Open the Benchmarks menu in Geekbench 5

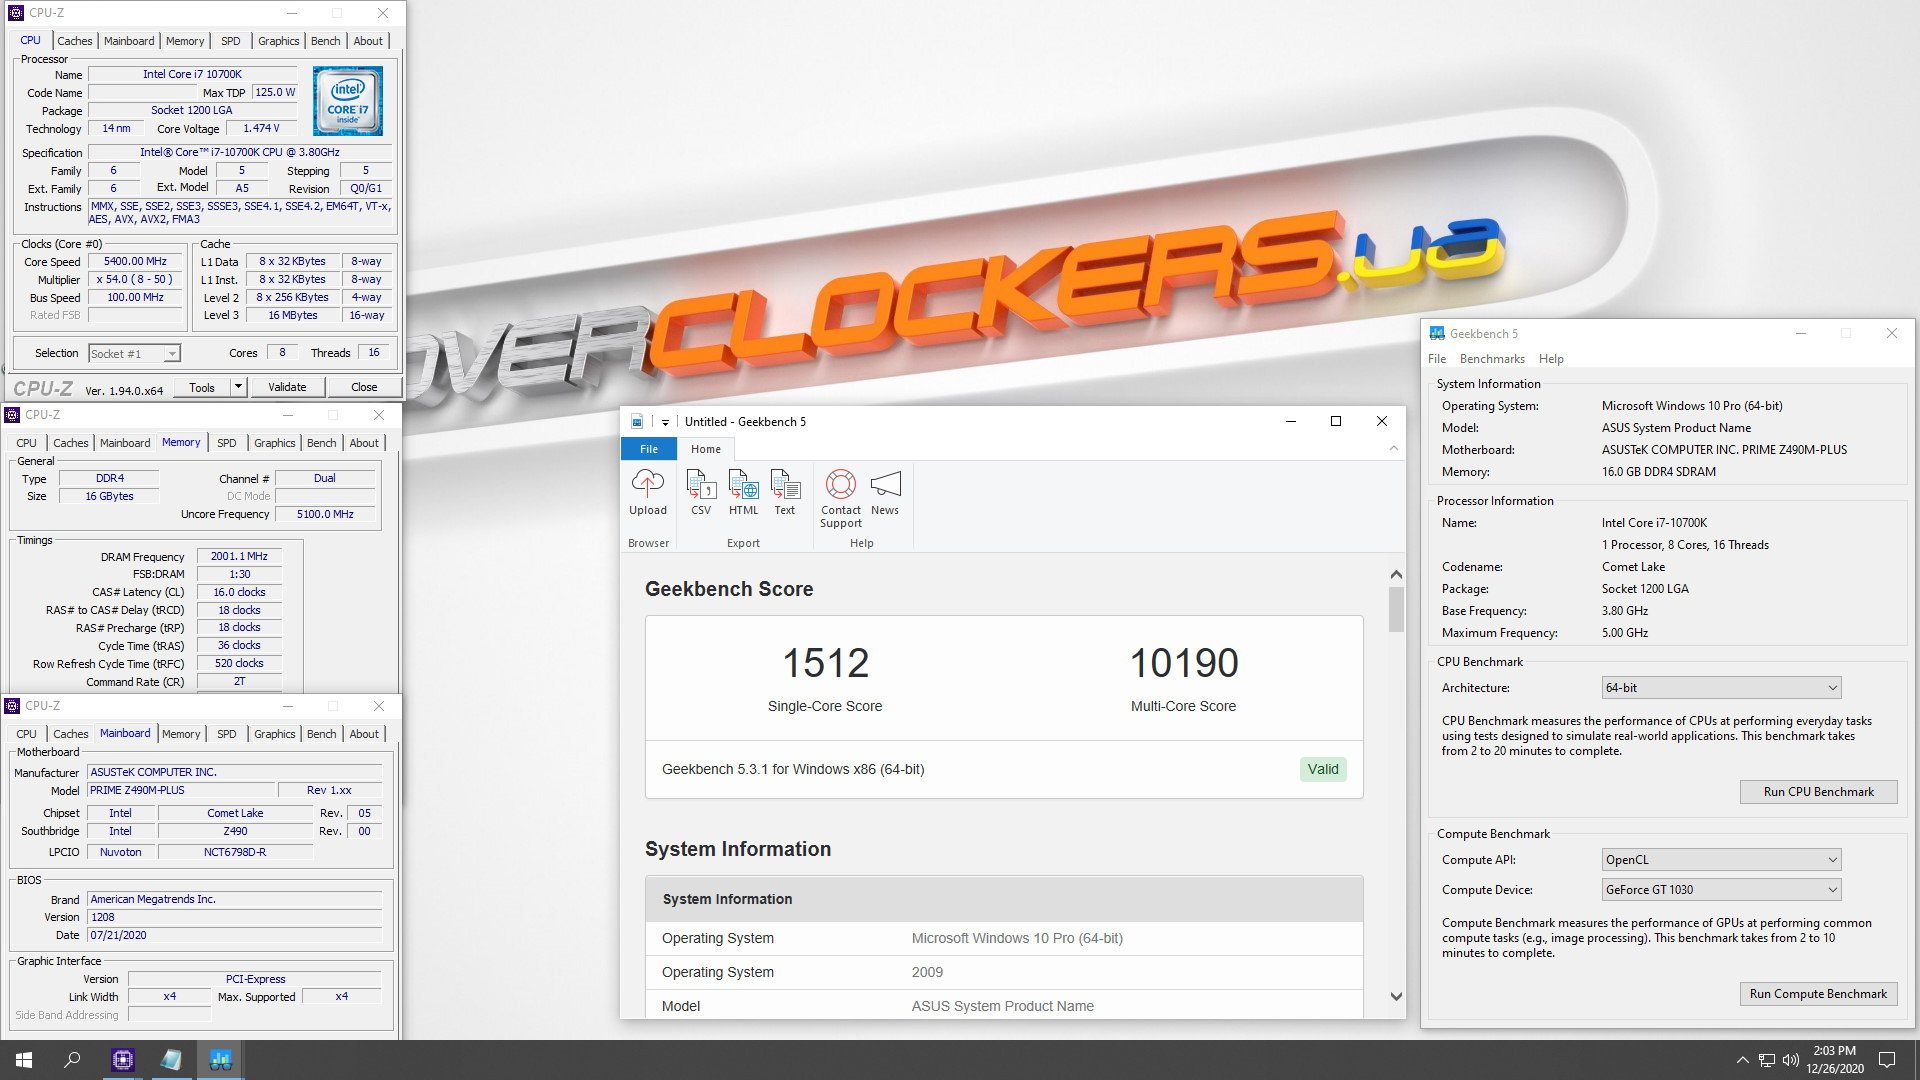click(1492, 359)
